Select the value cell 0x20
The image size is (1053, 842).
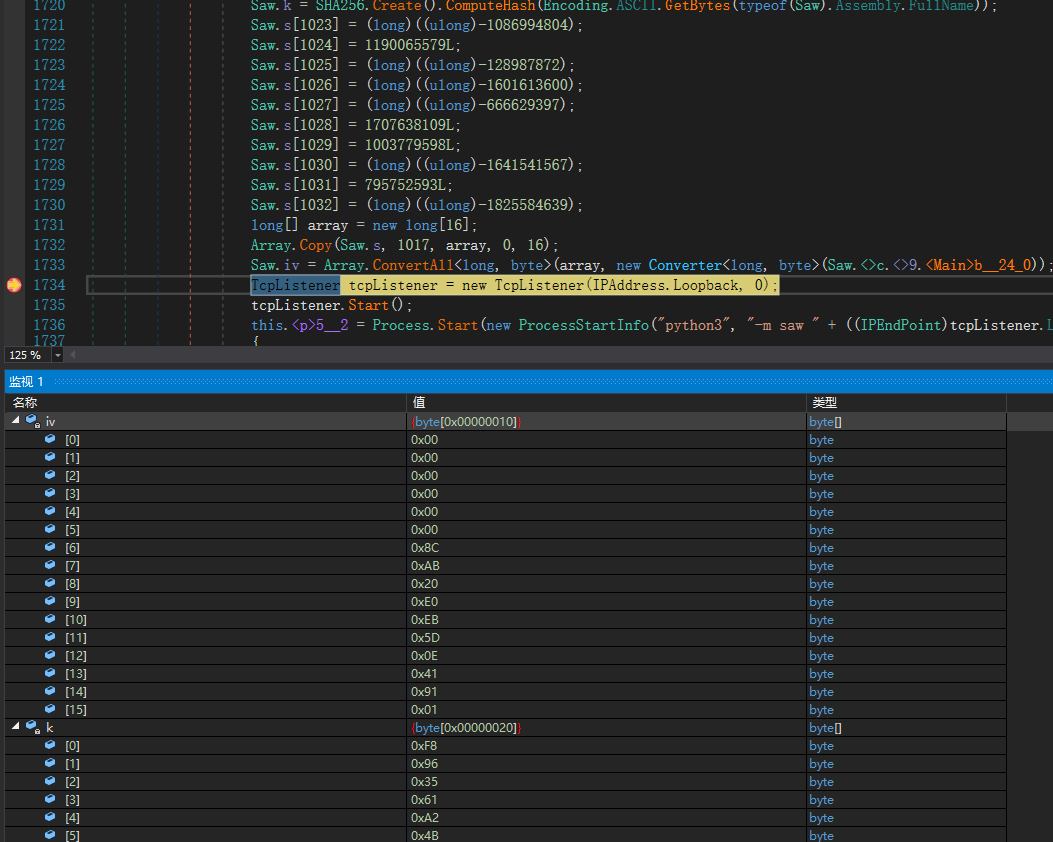(x=606, y=584)
